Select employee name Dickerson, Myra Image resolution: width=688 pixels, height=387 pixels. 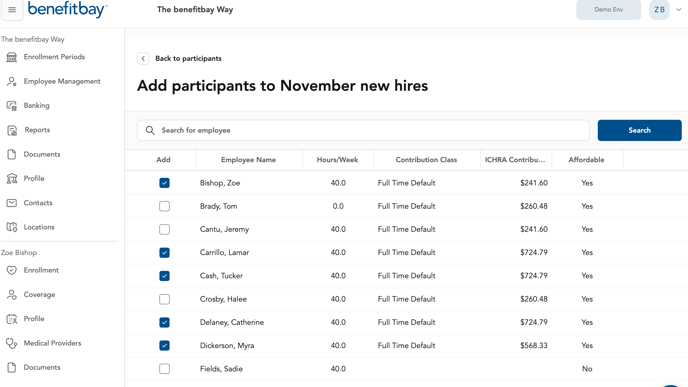click(227, 346)
